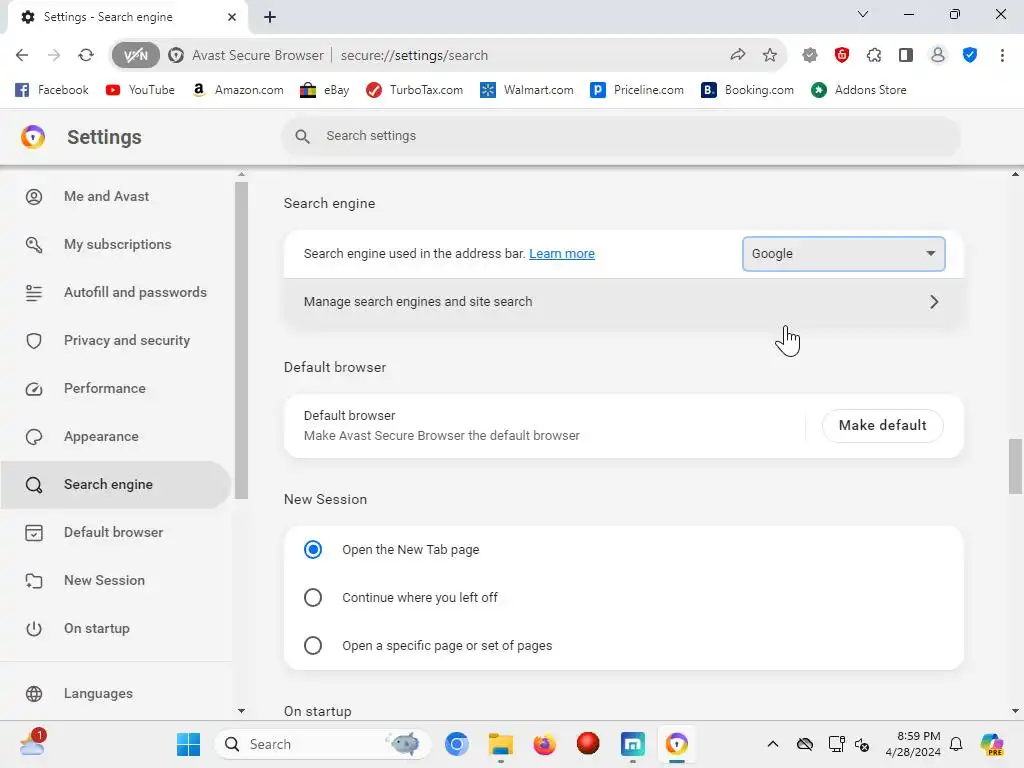This screenshot has height=768, width=1024.
Task: Open the Booking.com bookmark
Action: coord(748,90)
